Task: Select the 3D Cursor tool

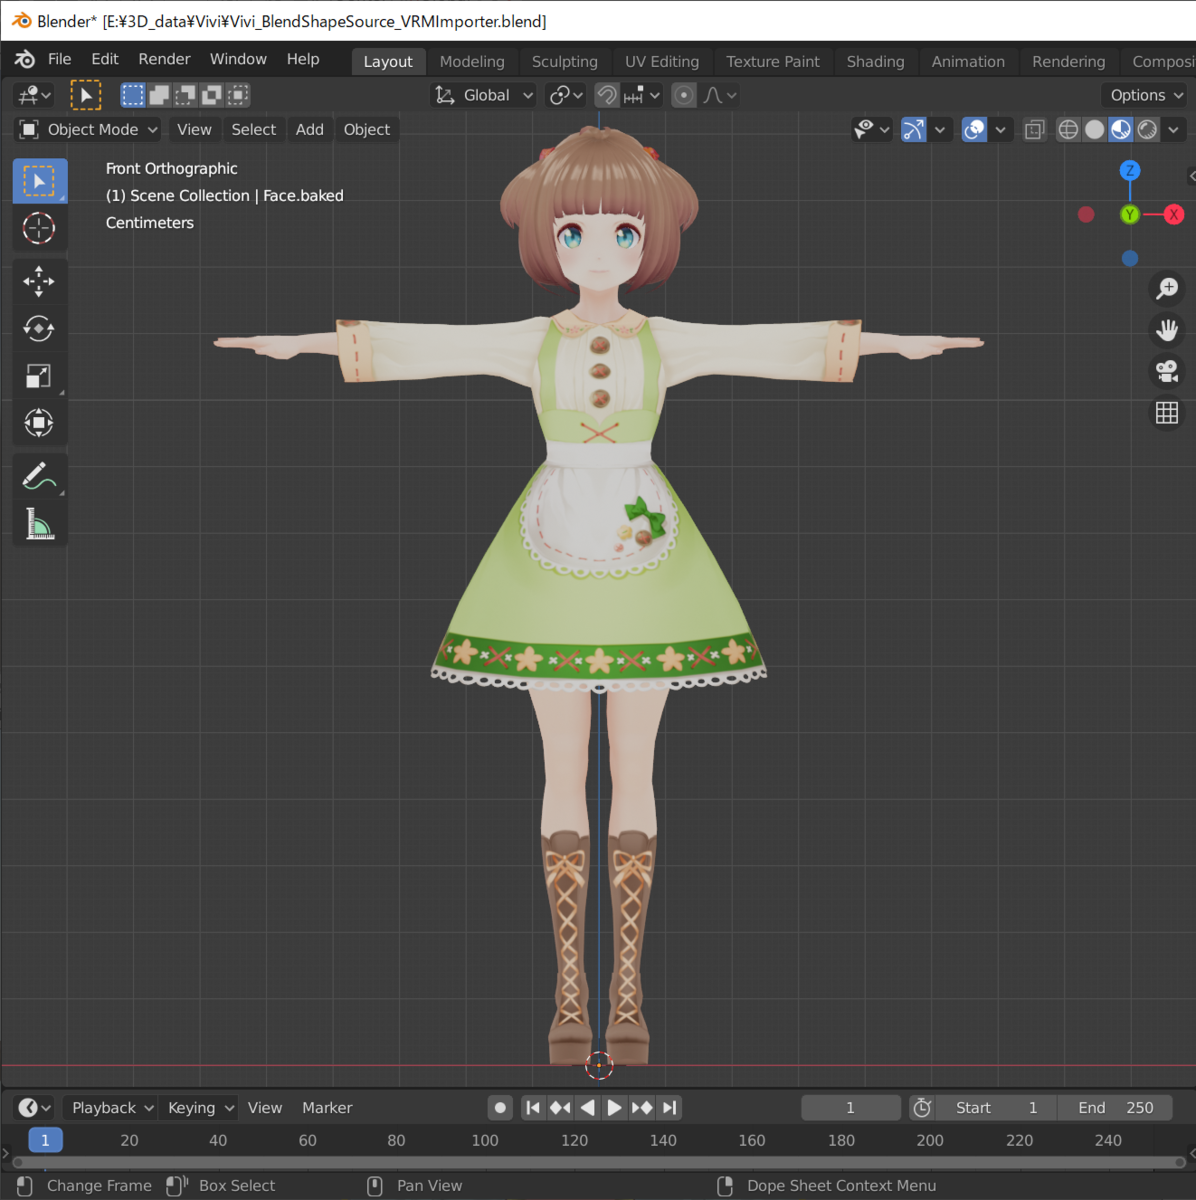Action: pyautogui.click(x=40, y=228)
